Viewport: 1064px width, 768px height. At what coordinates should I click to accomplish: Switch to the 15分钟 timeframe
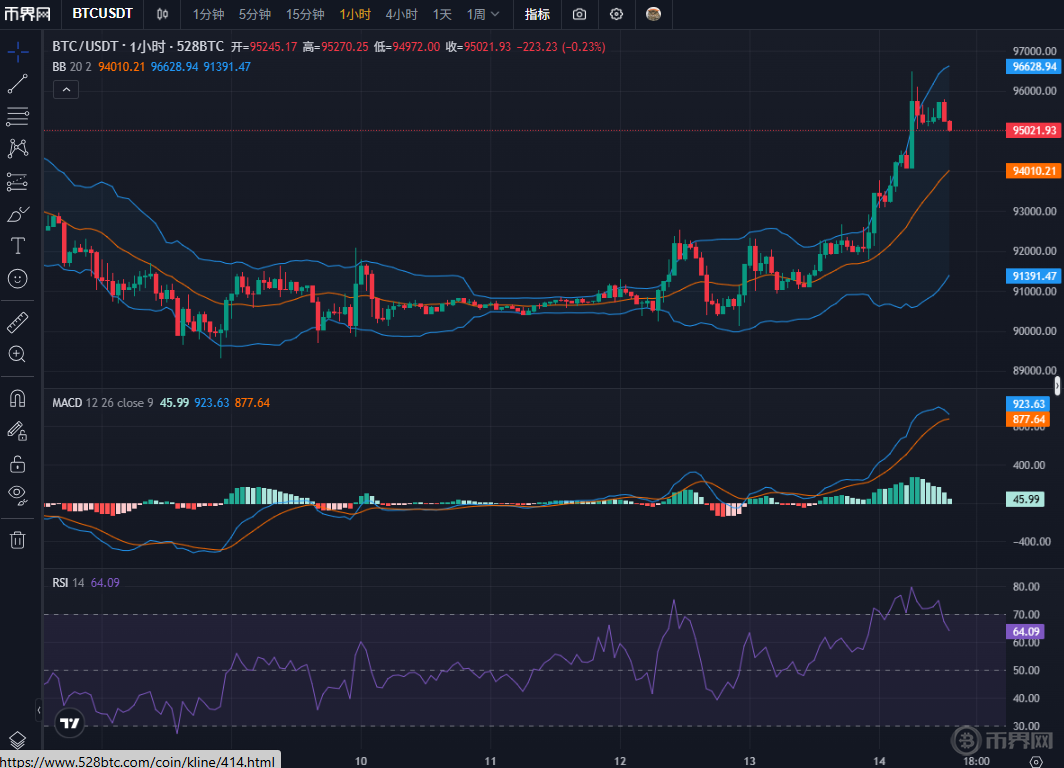coord(305,14)
